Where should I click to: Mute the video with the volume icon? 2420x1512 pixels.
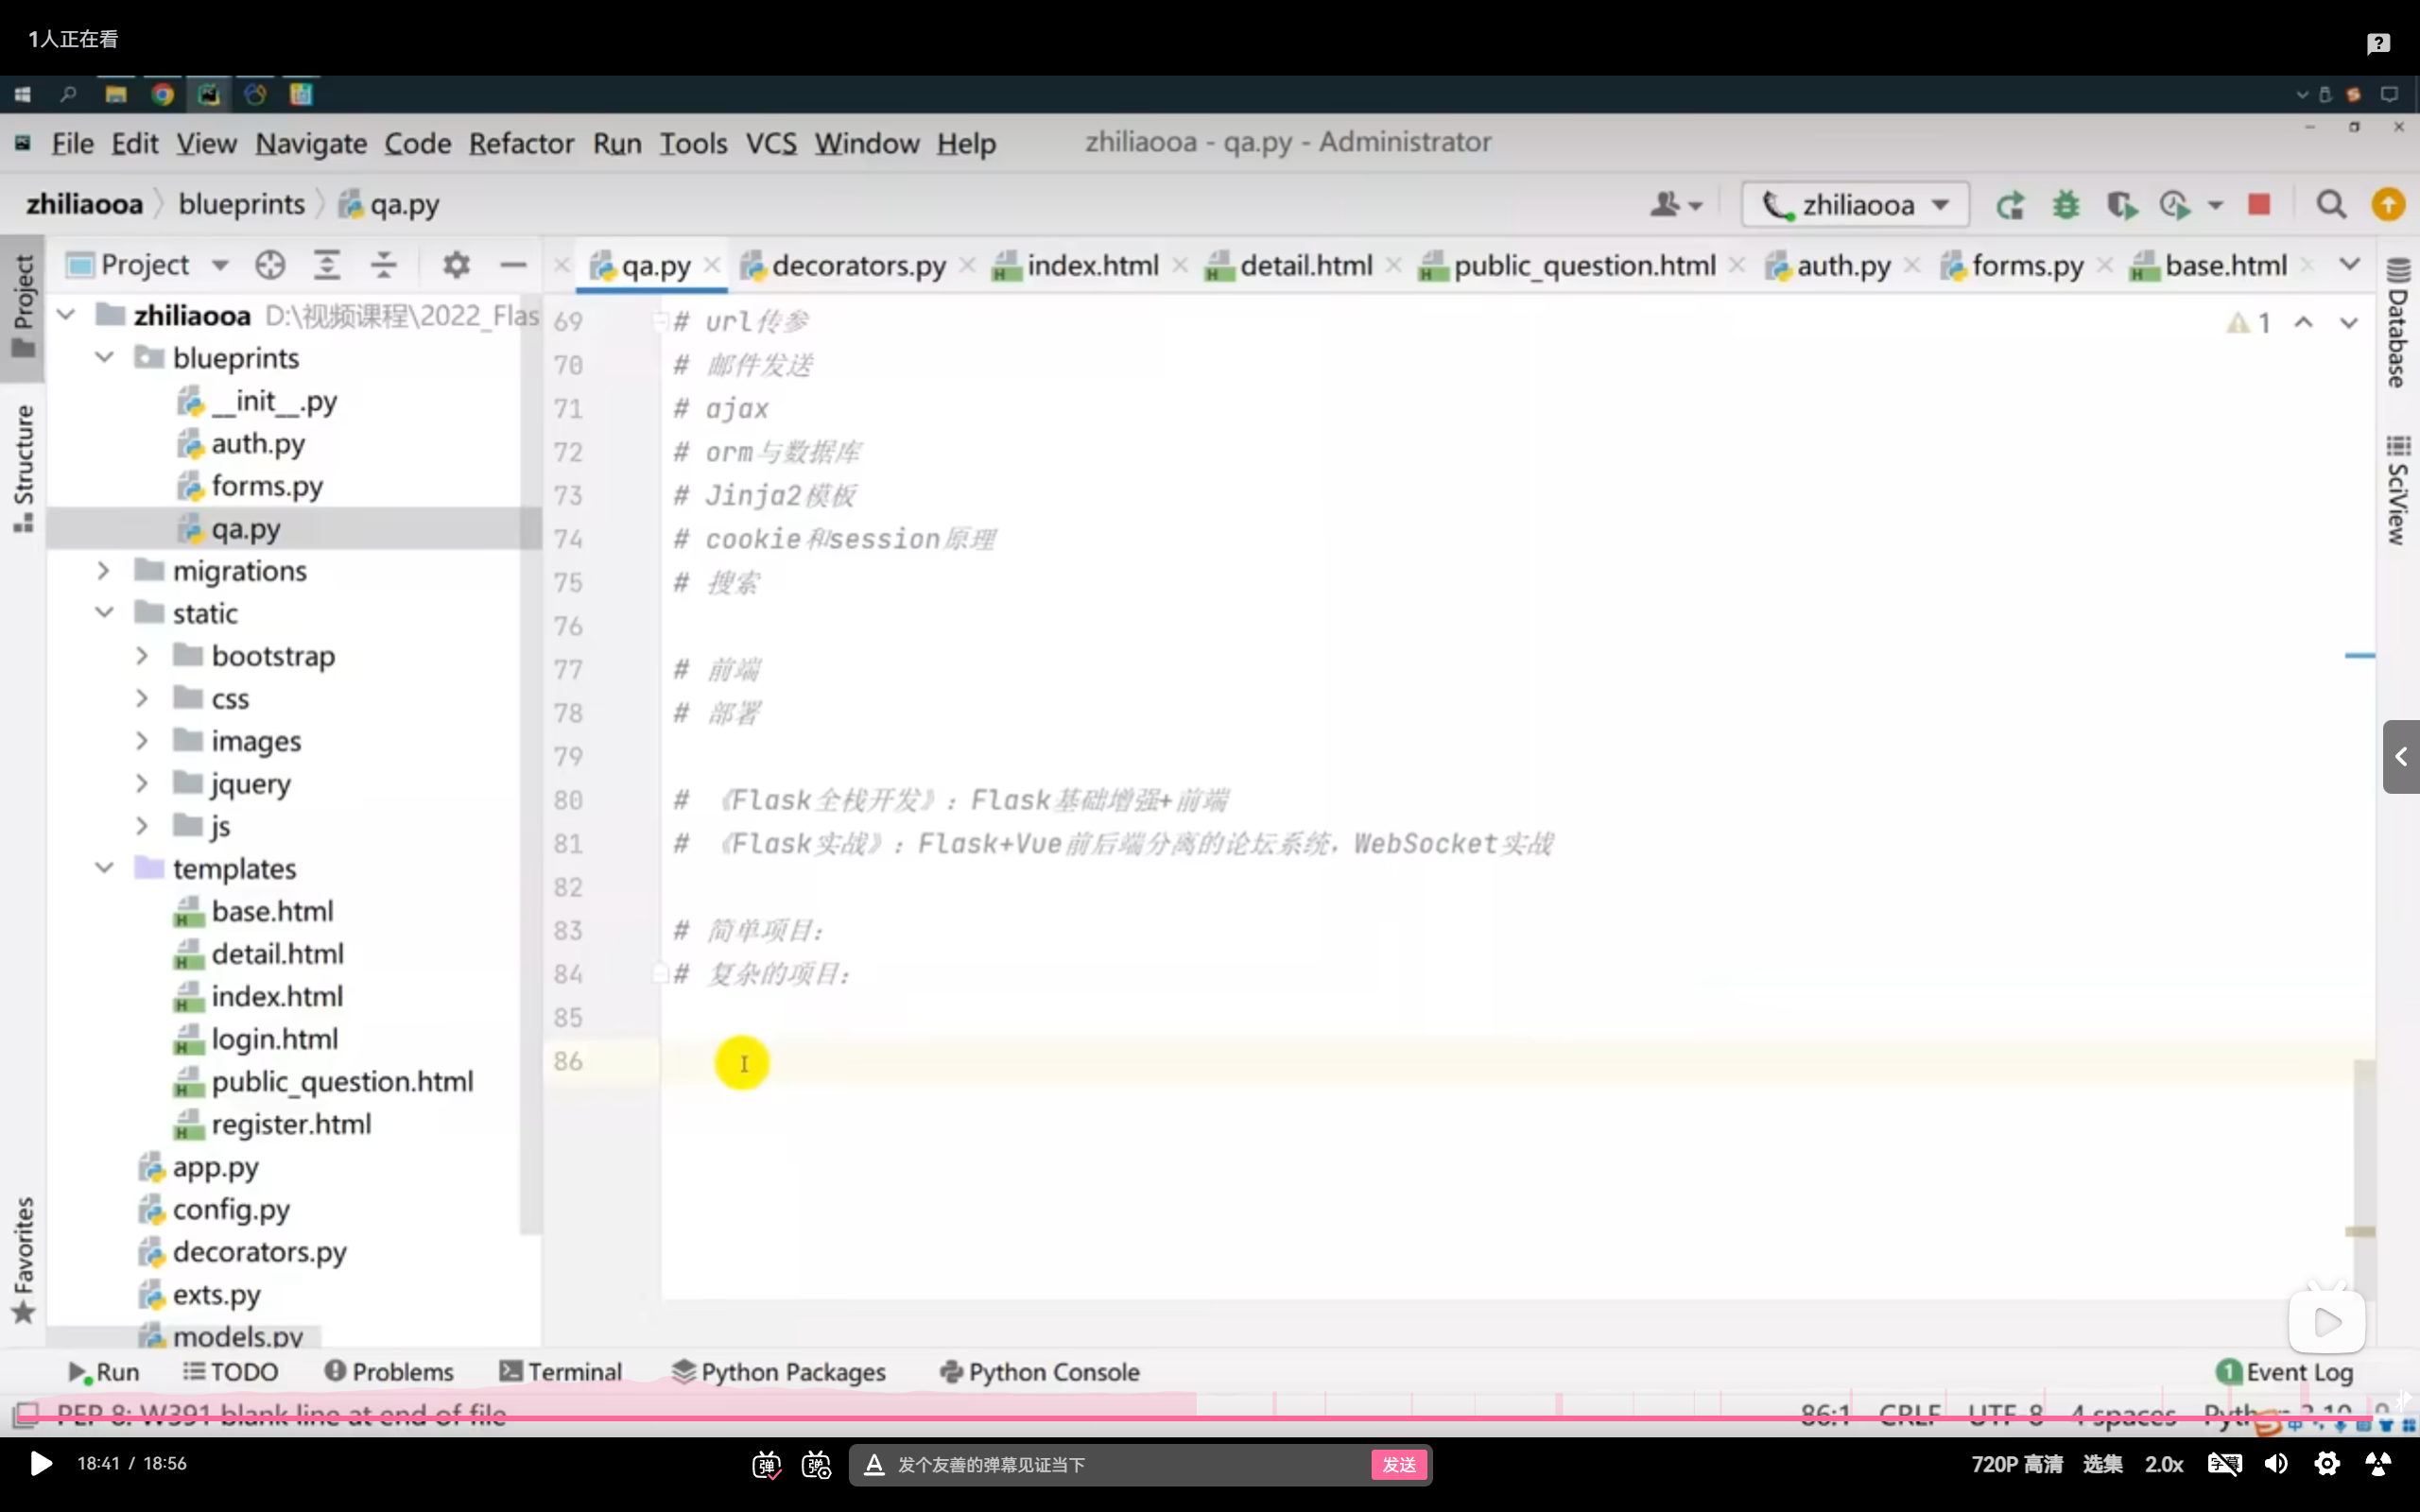tap(2276, 1464)
